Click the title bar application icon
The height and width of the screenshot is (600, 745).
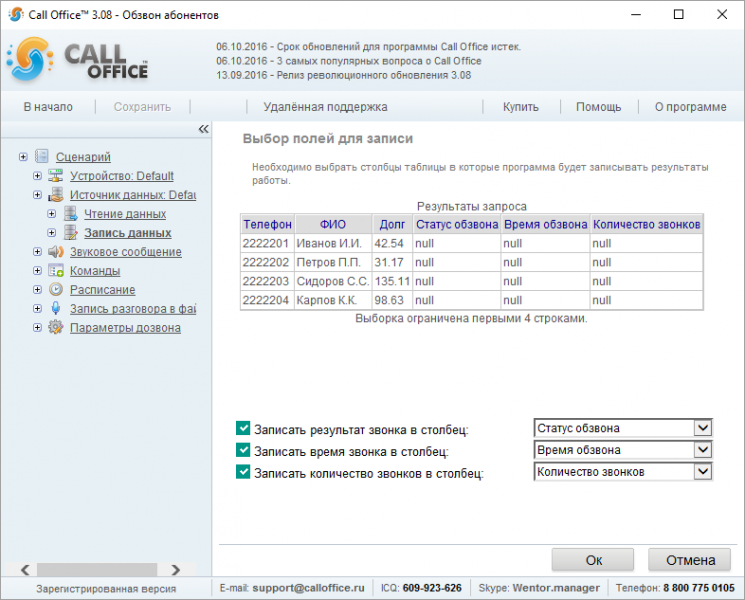click(15, 14)
